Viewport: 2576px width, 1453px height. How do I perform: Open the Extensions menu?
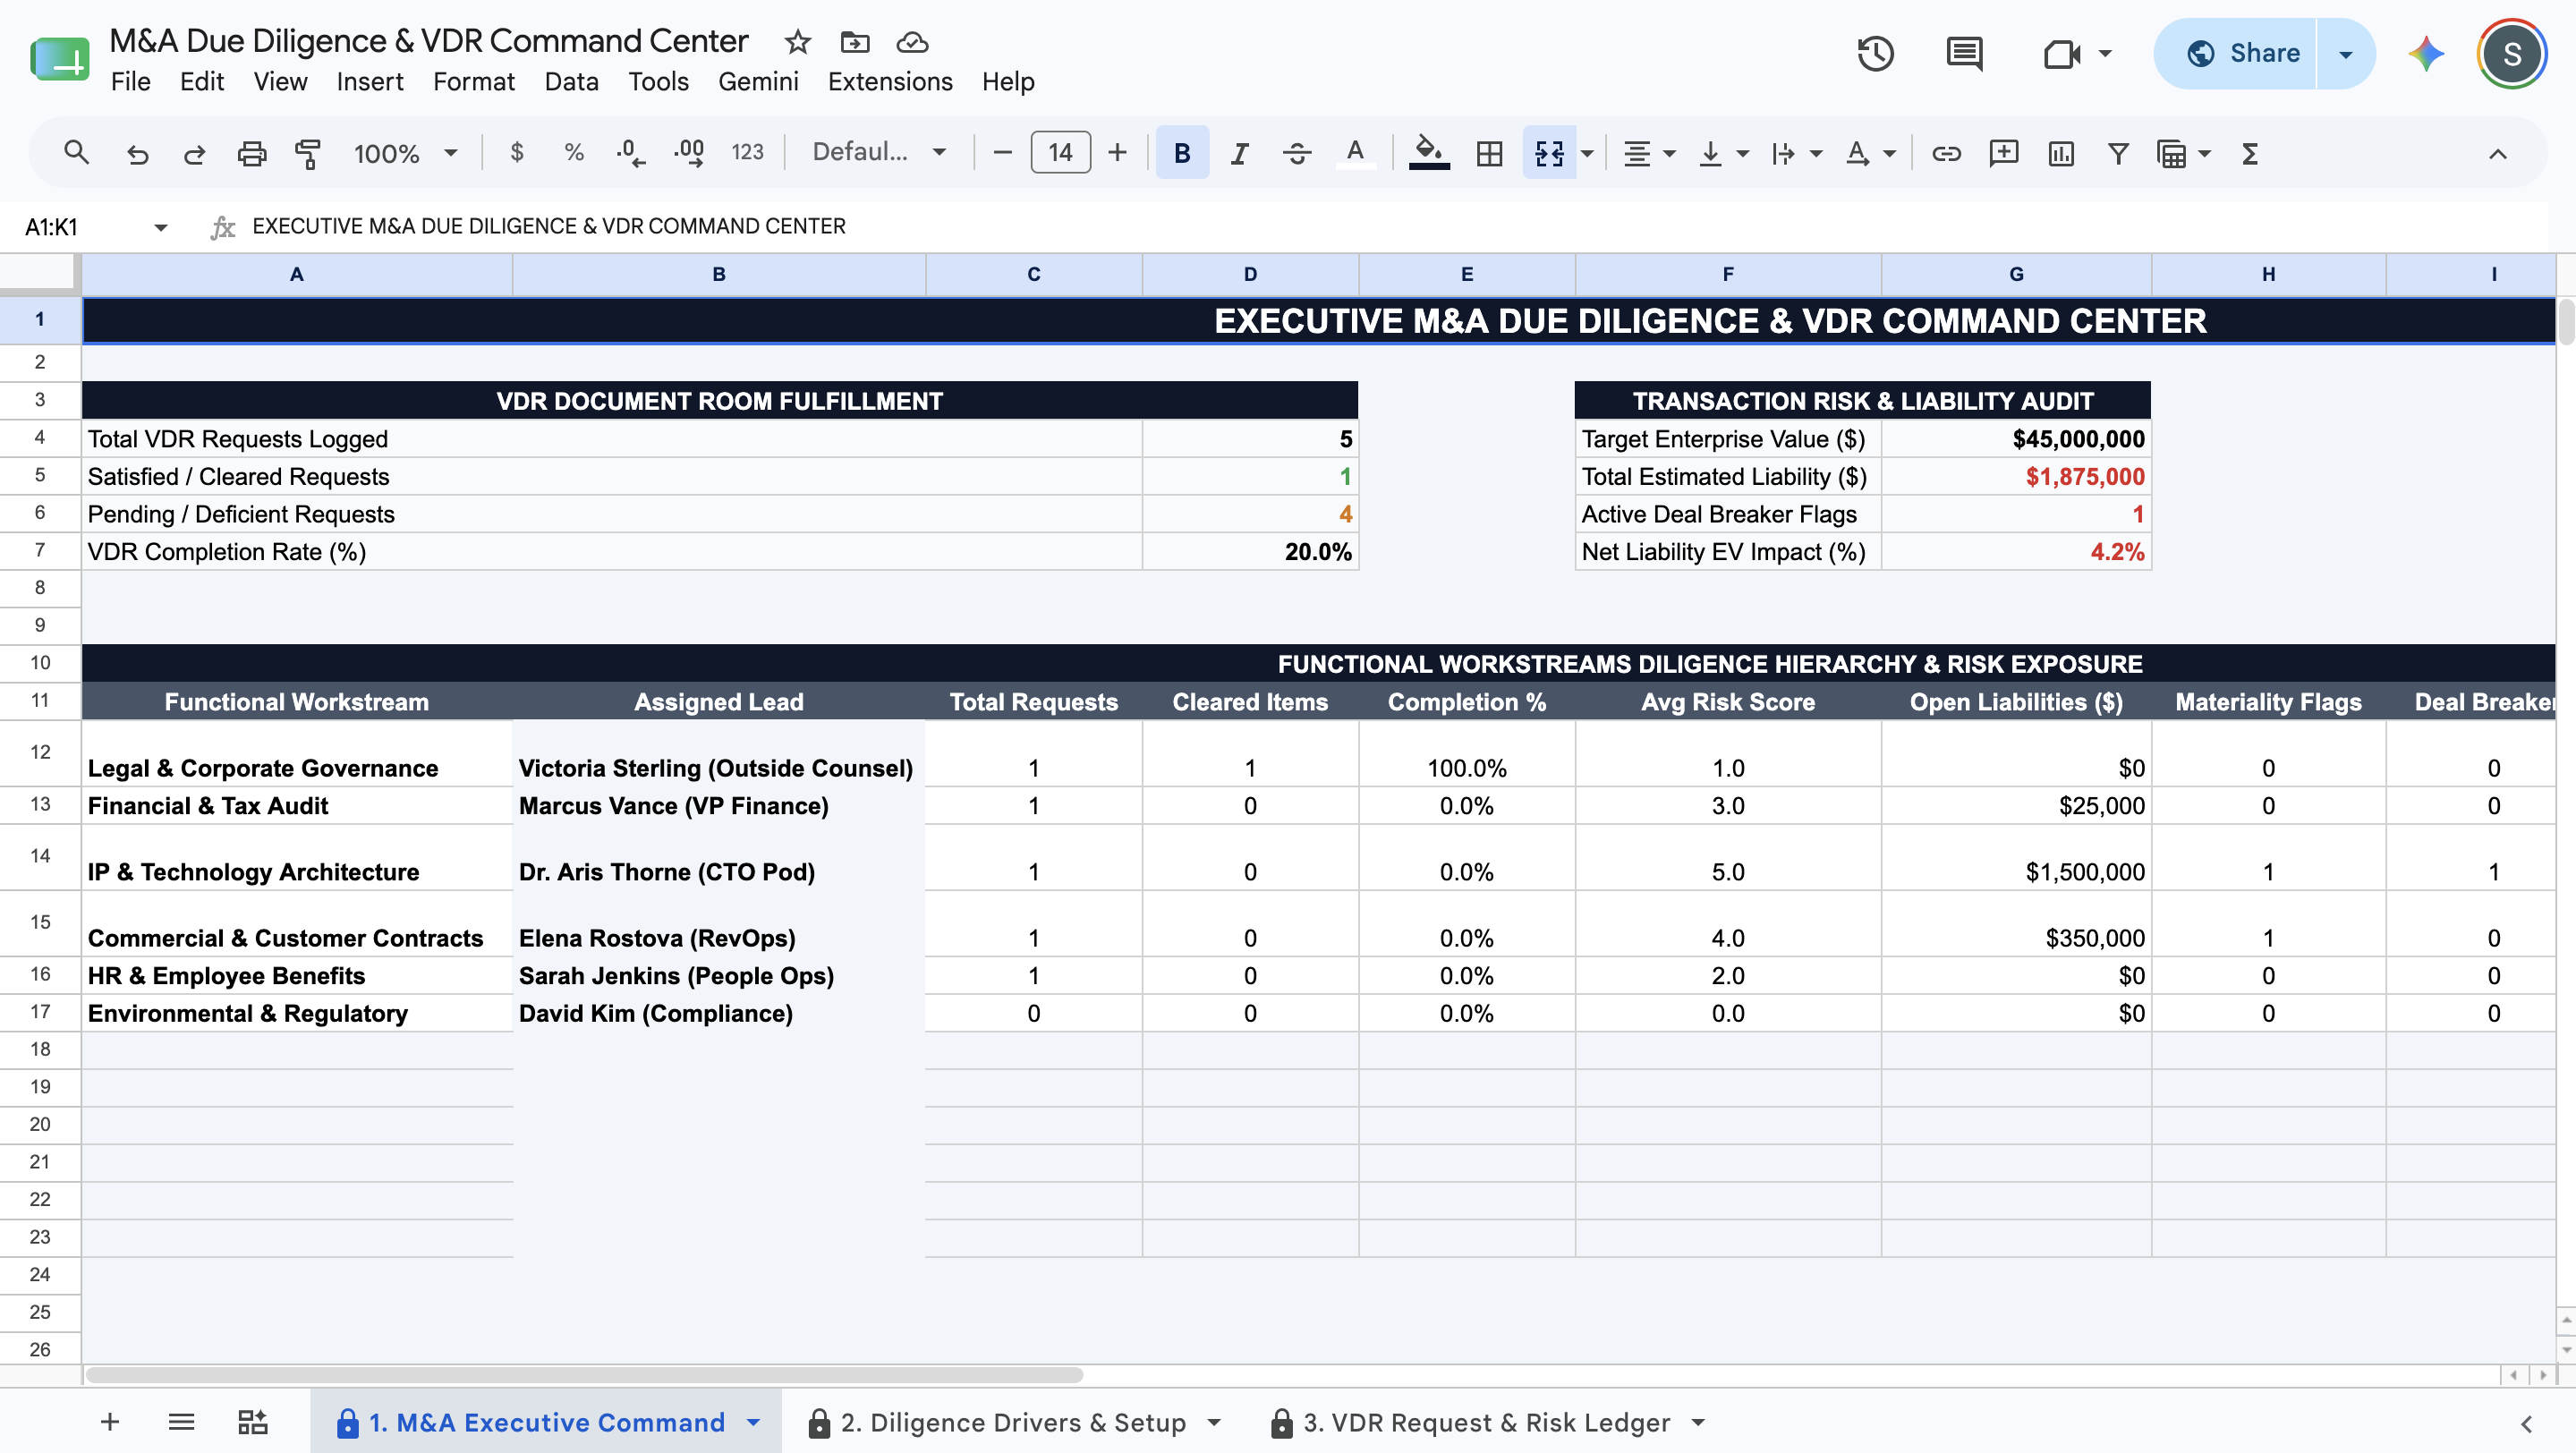[890, 82]
